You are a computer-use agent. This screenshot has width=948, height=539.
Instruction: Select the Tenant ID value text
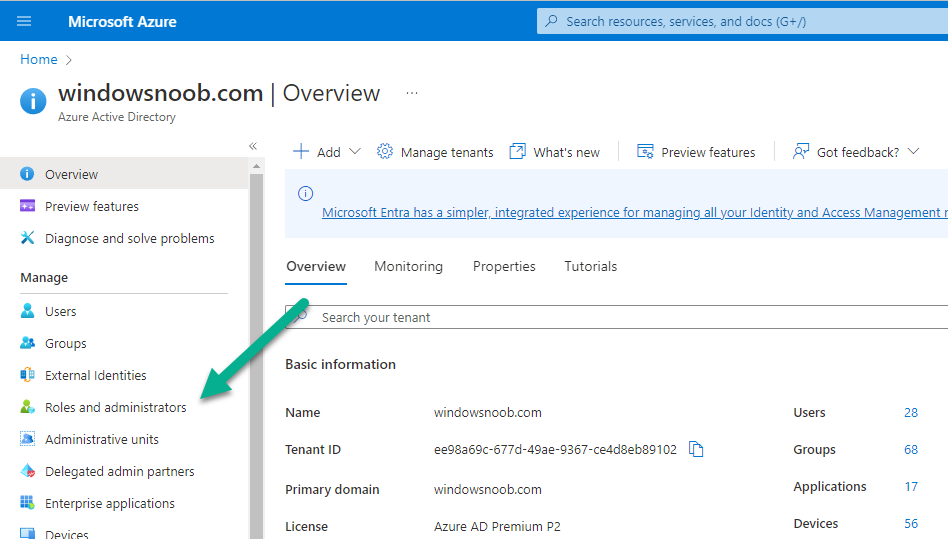click(555, 450)
